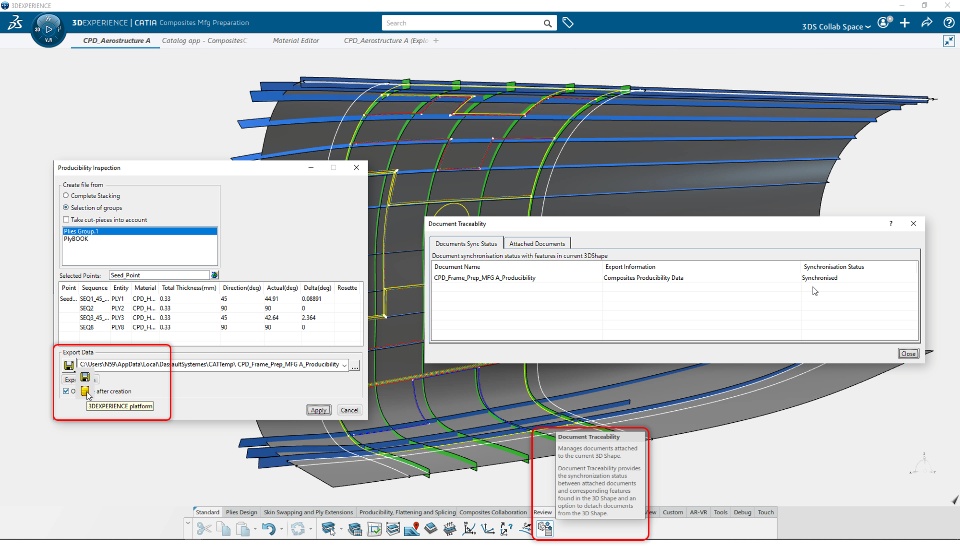Select PlyBOOK in the groups list
This screenshot has width=960, height=547.
pos(140,239)
